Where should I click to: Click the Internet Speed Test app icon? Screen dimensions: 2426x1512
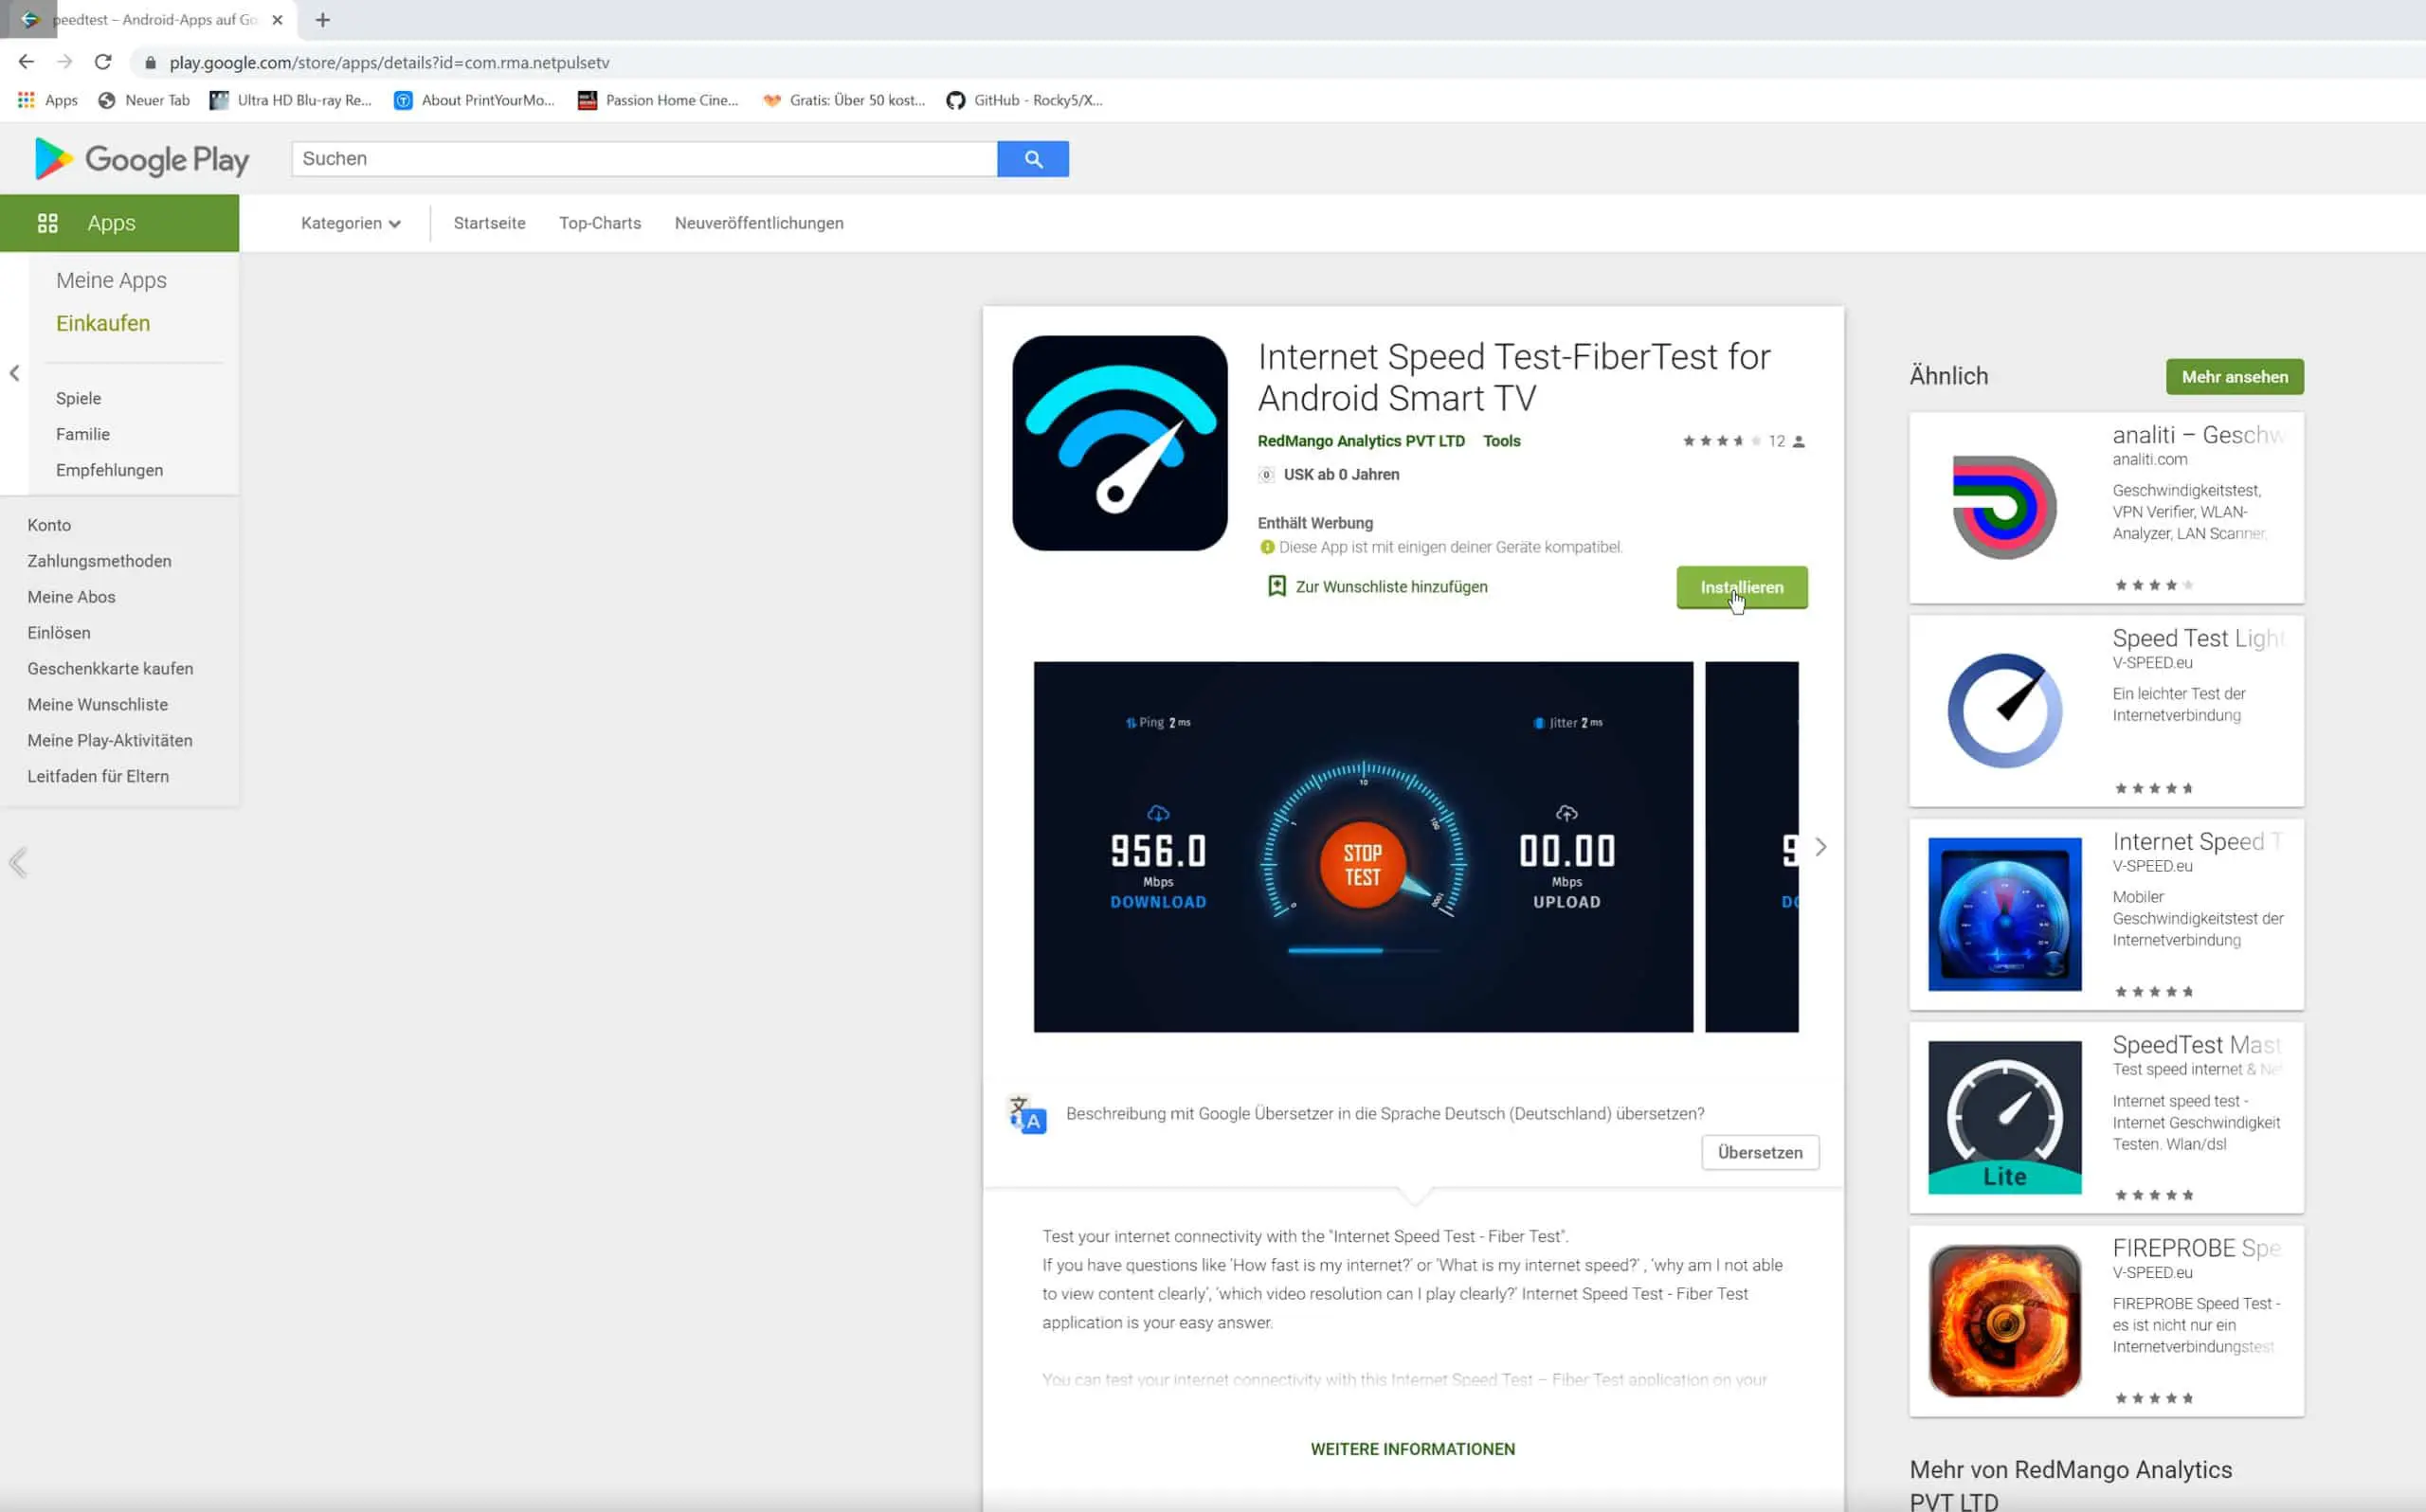point(1119,443)
